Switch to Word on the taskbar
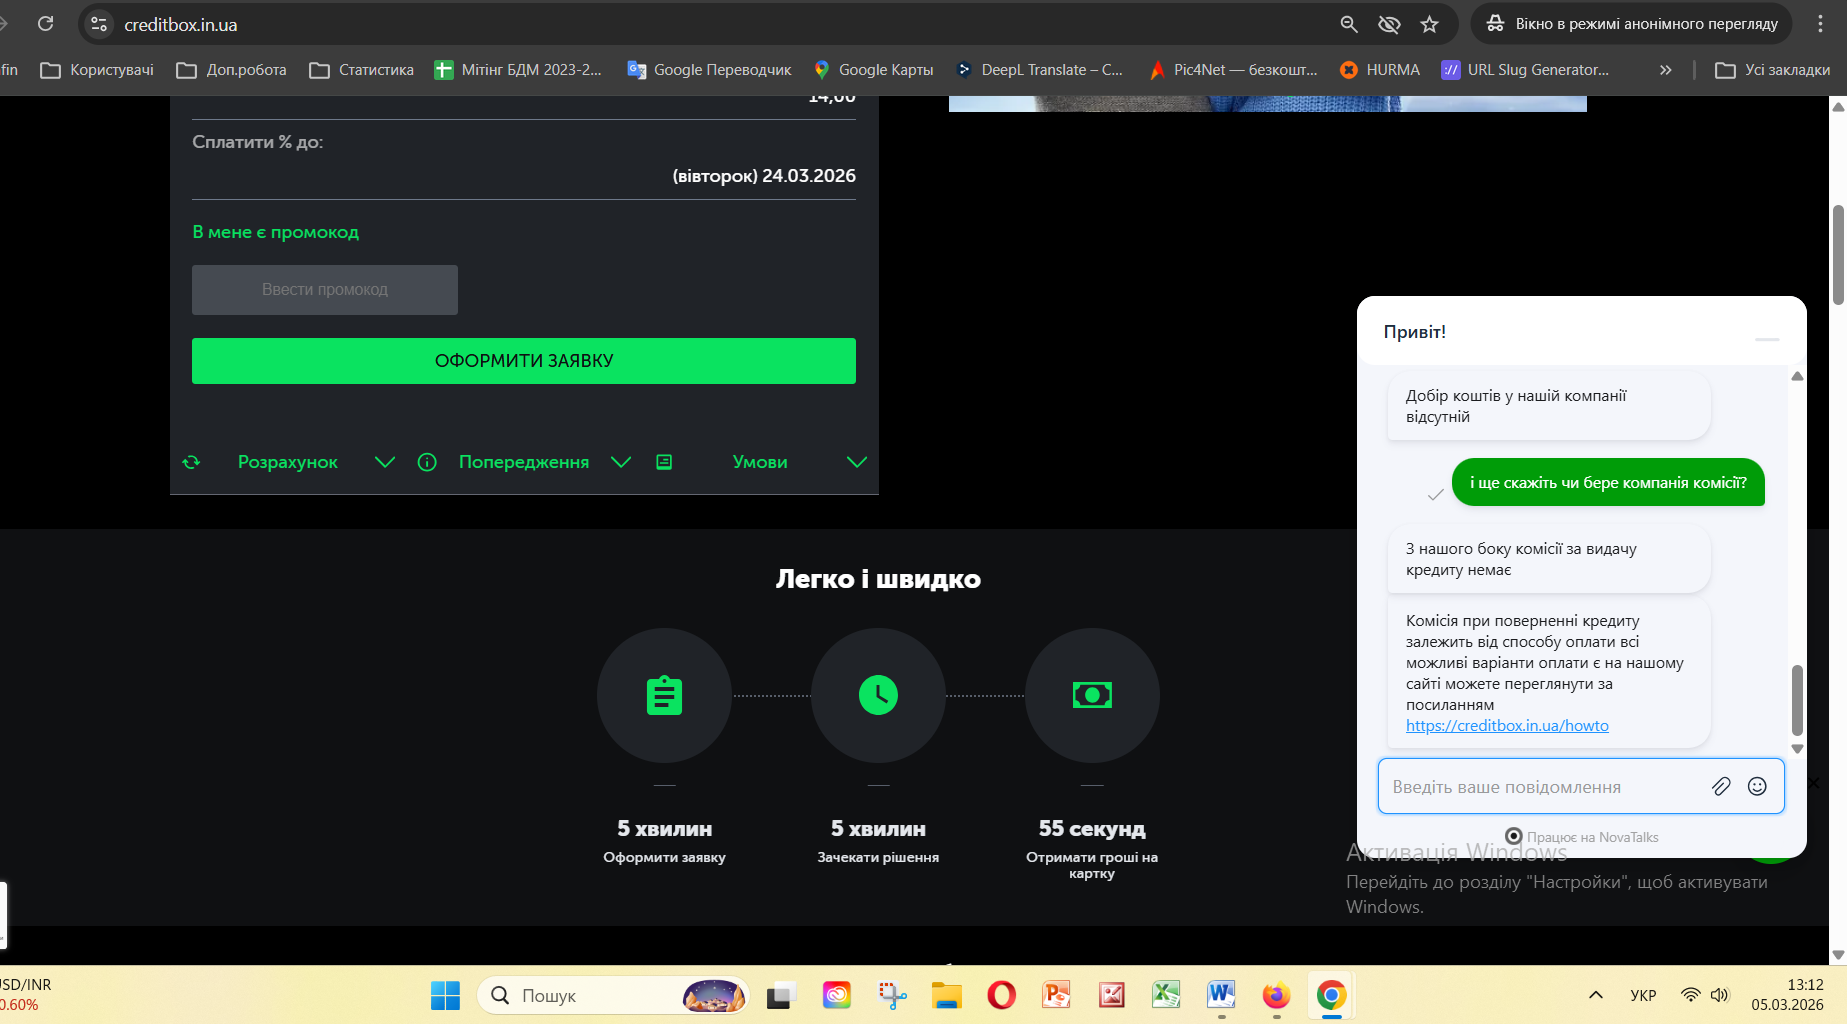Screen dimensions: 1847x1024 coord(1221,995)
